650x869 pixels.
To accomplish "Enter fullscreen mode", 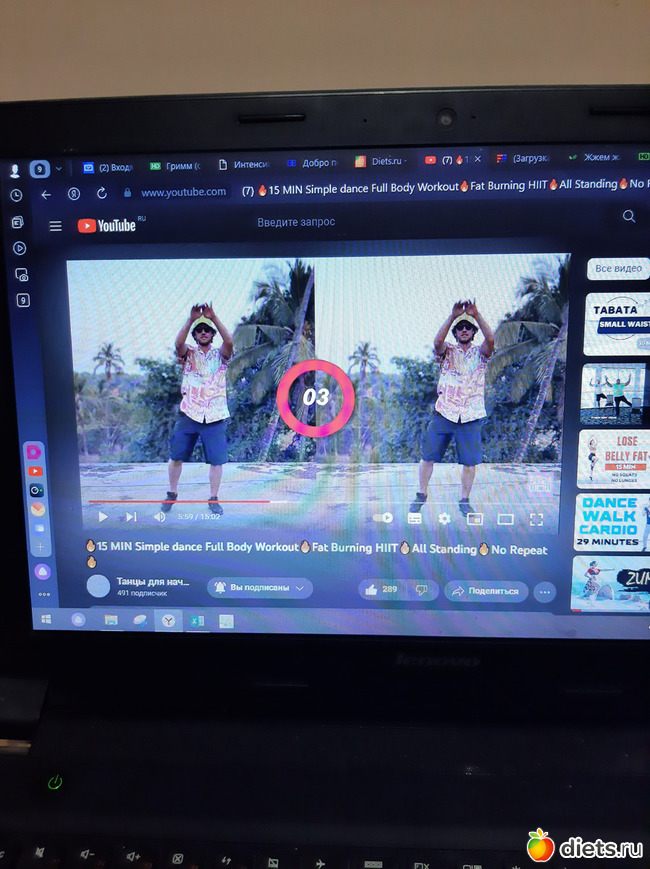I will [x=536, y=519].
